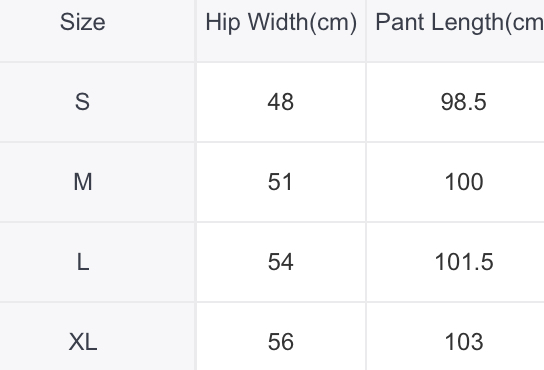Select the M size row label

pyautogui.click(x=83, y=182)
